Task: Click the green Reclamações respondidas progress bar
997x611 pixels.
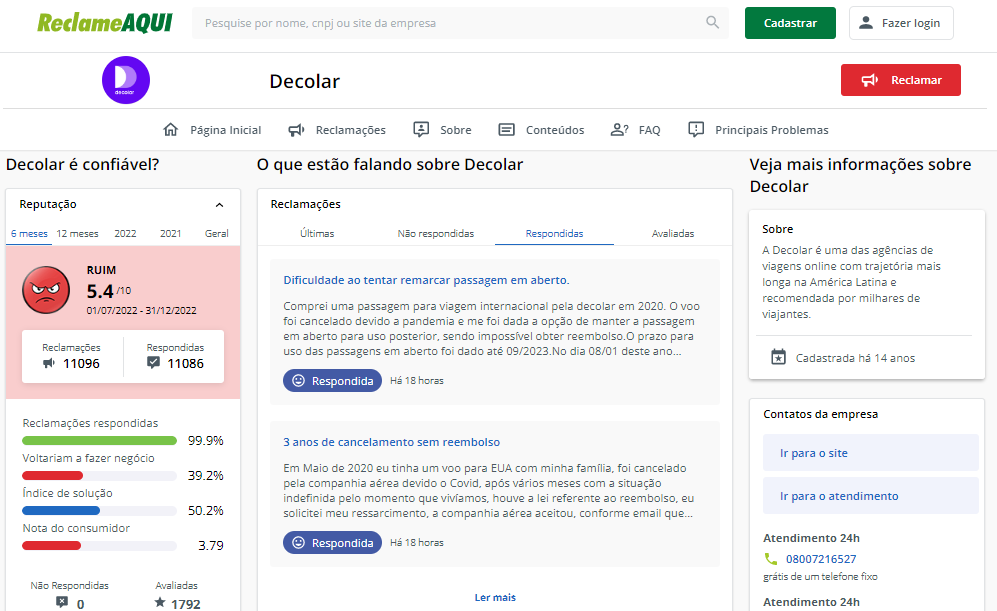Action: pos(99,441)
